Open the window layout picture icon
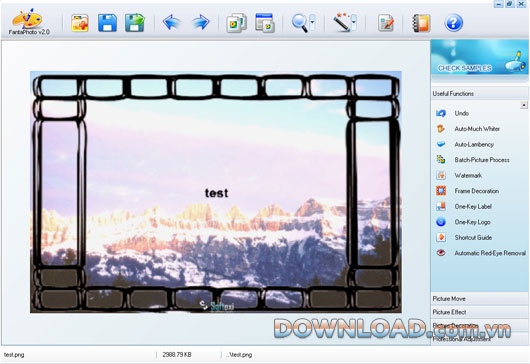Viewport: 530px width, 364px height. click(265, 23)
